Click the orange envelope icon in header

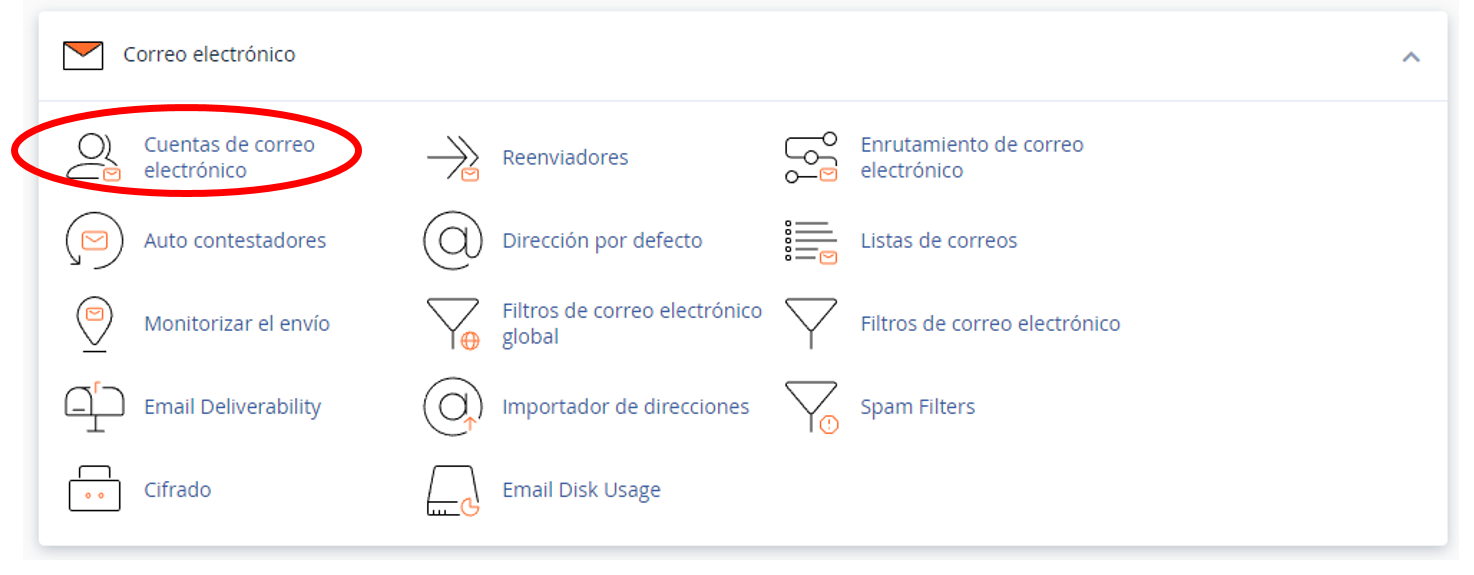tap(83, 55)
